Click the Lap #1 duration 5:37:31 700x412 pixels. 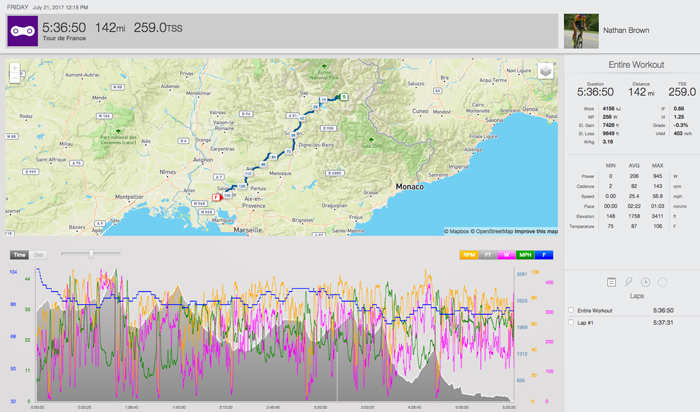pos(663,322)
